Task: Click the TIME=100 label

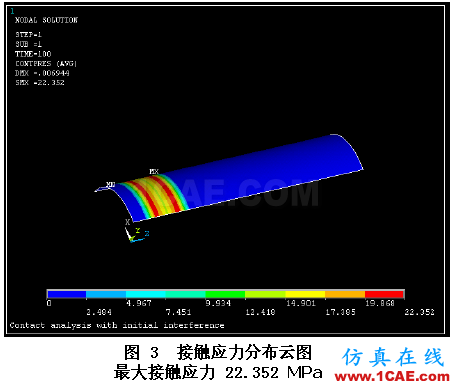Action: pos(33,54)
